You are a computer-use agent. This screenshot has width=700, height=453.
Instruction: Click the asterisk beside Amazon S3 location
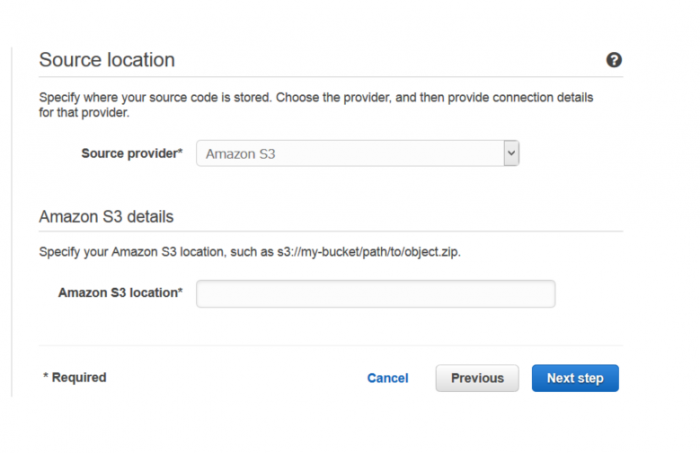pyautogui.click(x=180, y=290)
